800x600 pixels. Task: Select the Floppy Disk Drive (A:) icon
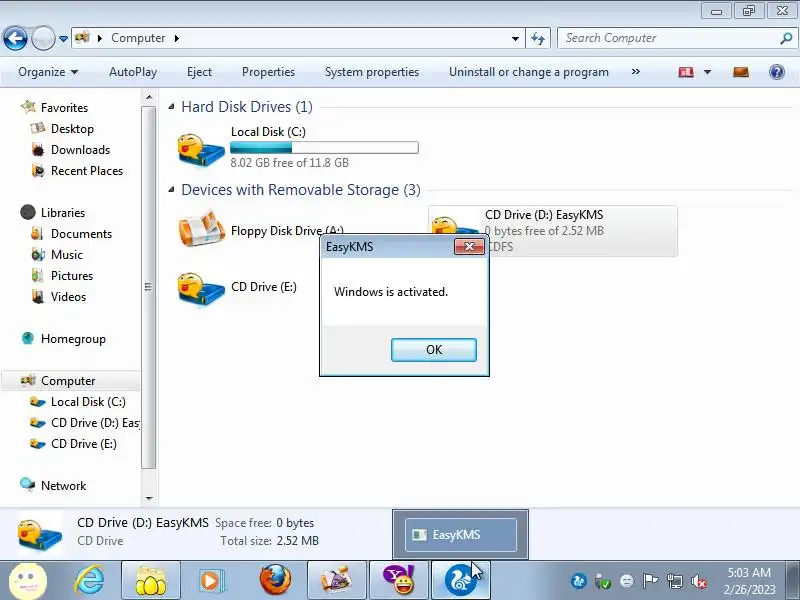click(201, 229)
